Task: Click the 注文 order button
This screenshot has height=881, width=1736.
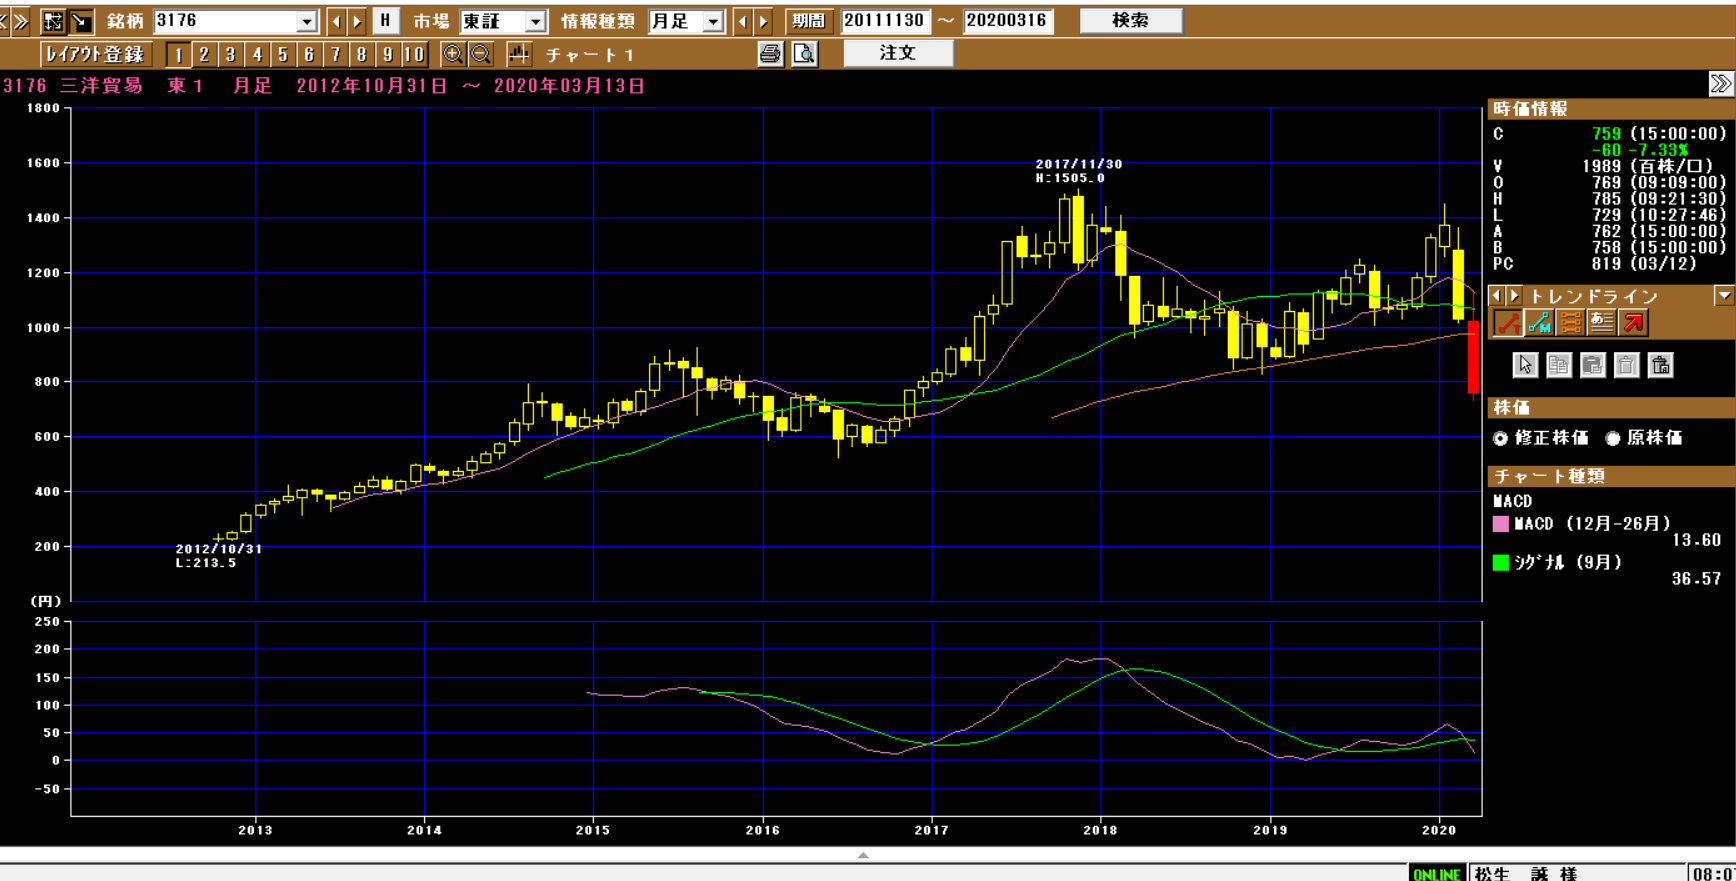Action: click(x=898, y=53)
